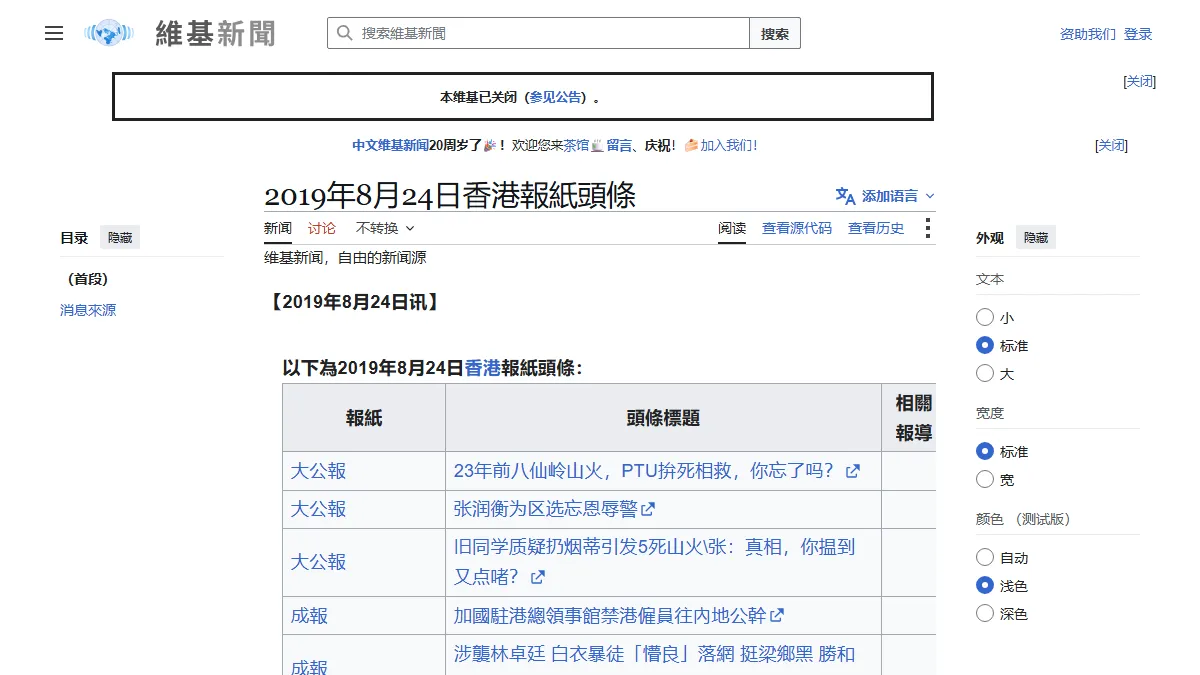Open the 茶馆 link in banner

pos(577,145)
